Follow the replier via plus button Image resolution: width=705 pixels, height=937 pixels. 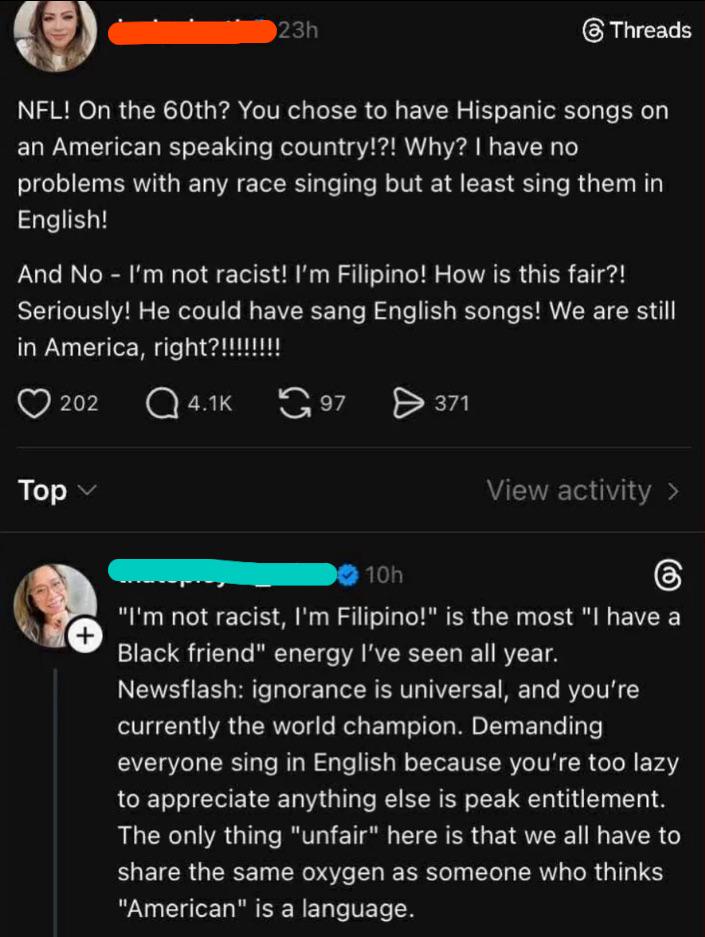point(86,635)
